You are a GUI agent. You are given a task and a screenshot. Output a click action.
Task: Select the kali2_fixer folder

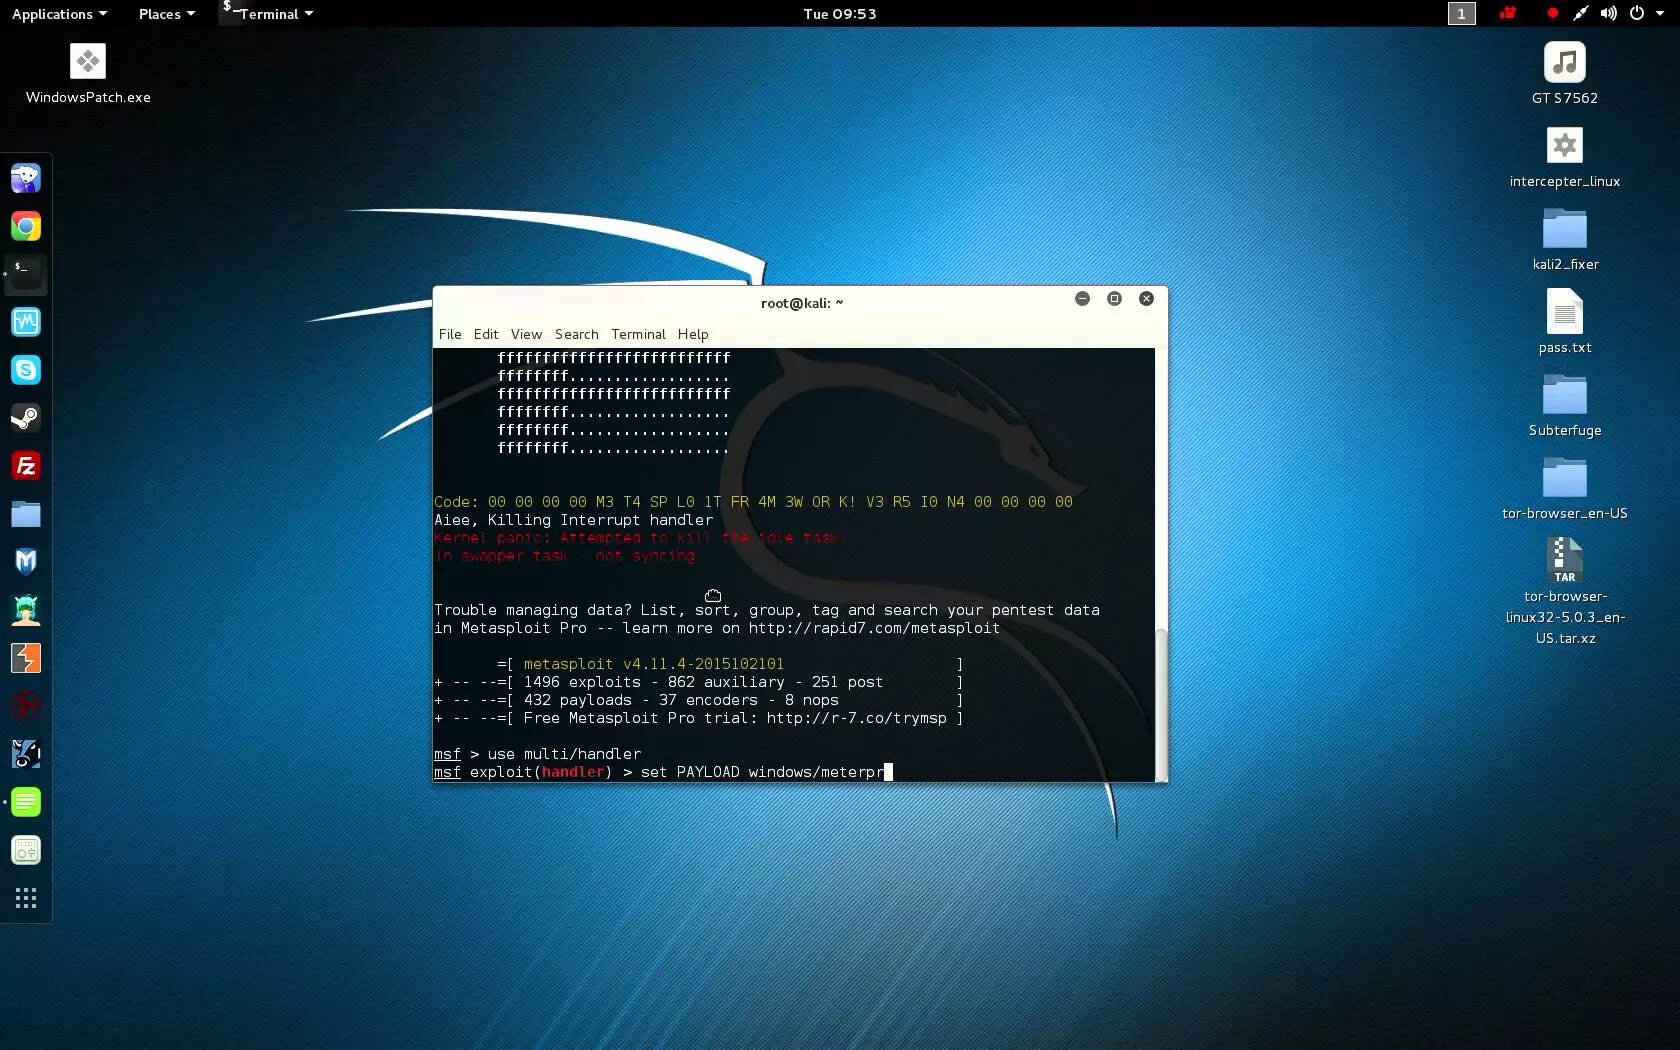tap(1565, 240)
